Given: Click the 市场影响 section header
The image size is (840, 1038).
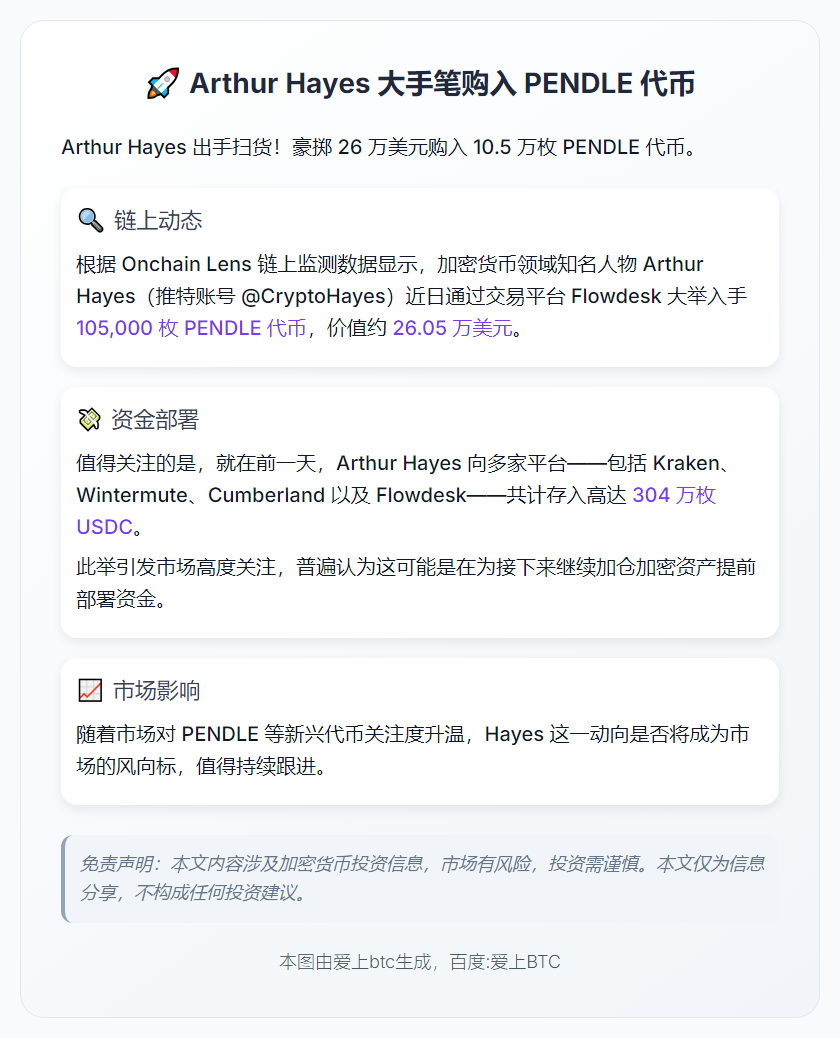Looking at the screenshot, I should point(146,690).
